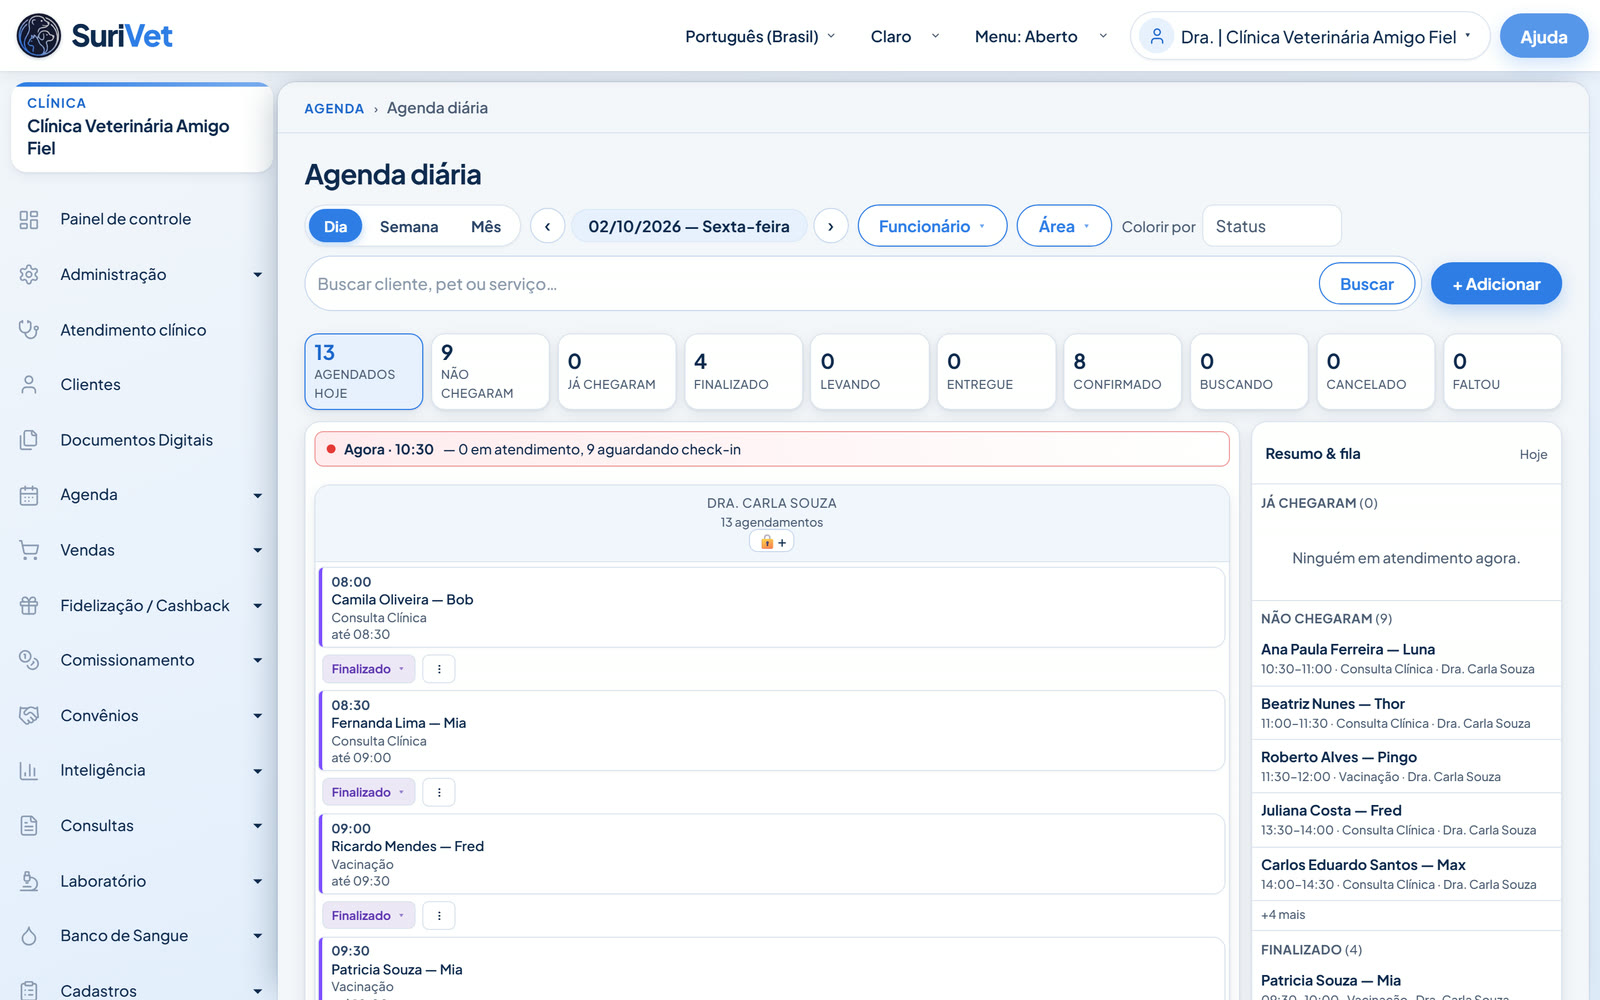Screen dimensions: 1600x1000
Task: Click the Banco de Sangue drop icon
Action: (29, 936)
